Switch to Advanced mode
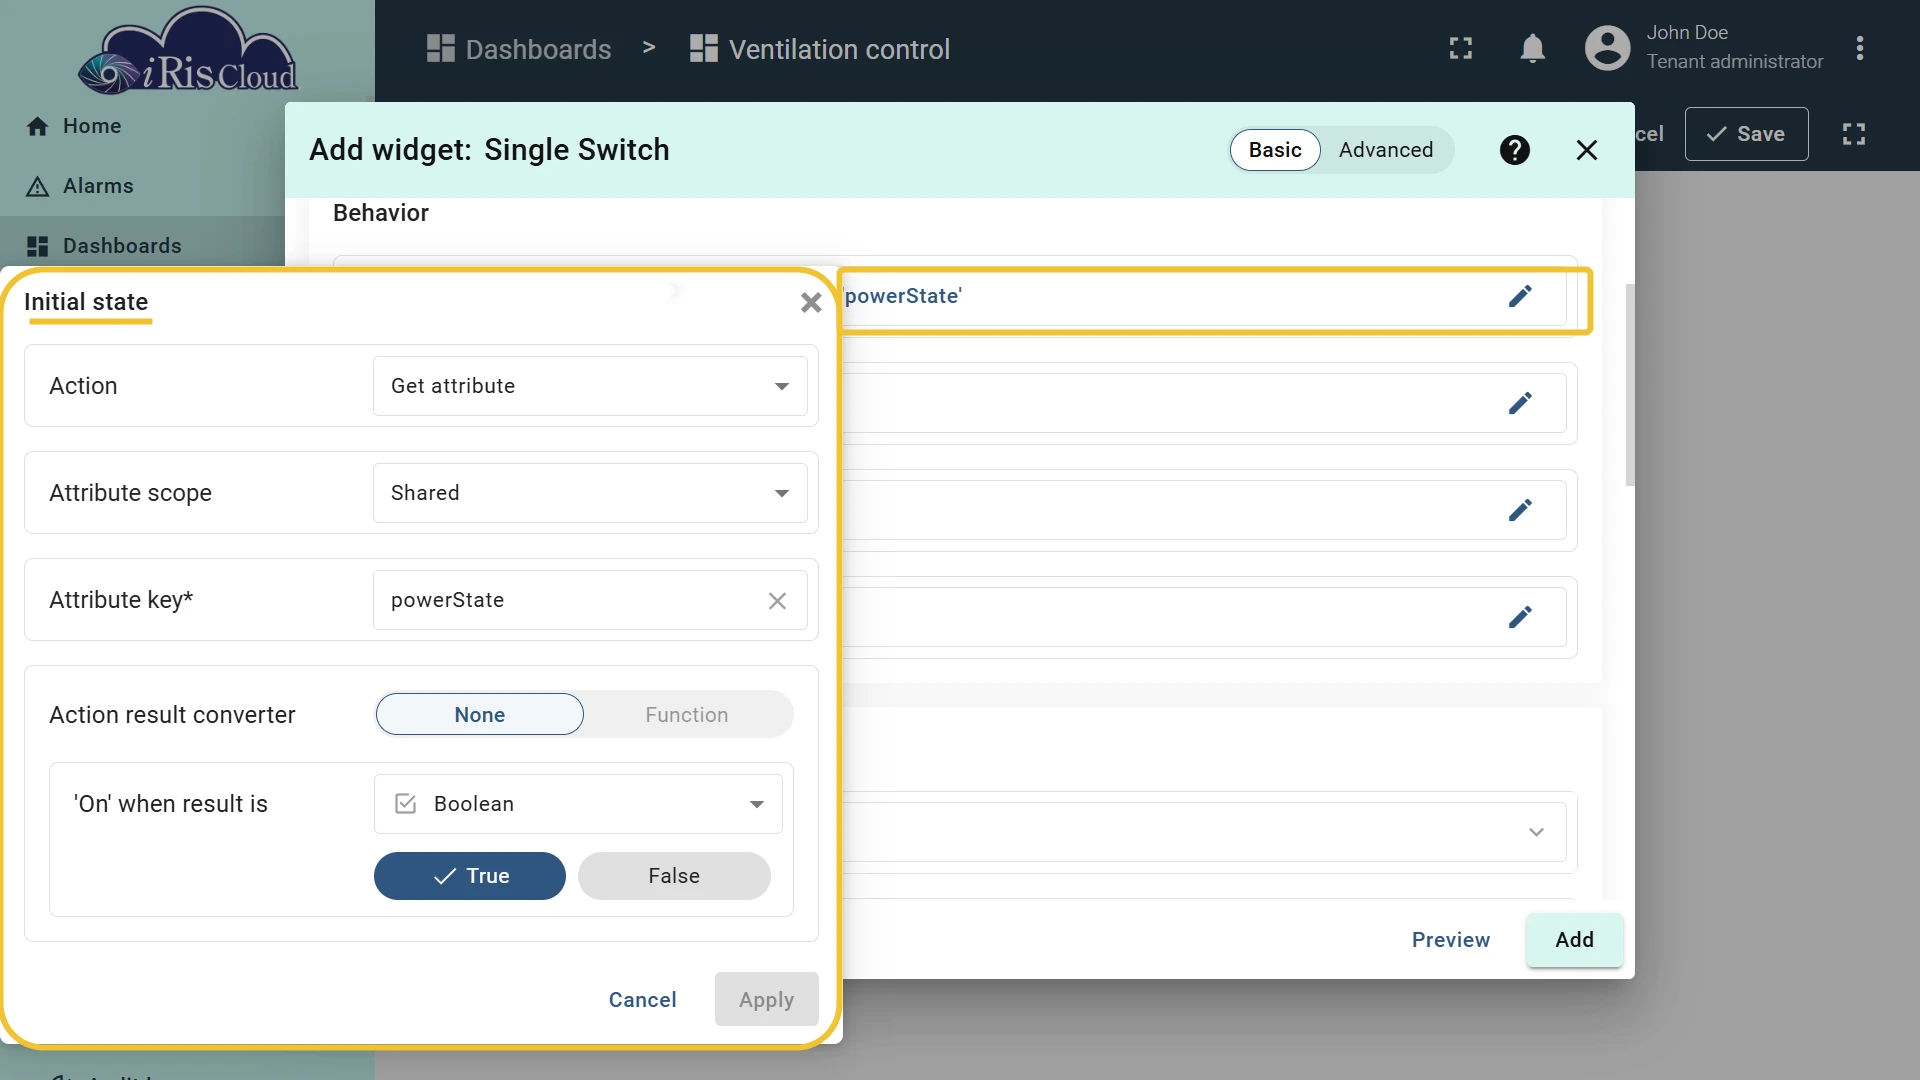 point(1385,150)
